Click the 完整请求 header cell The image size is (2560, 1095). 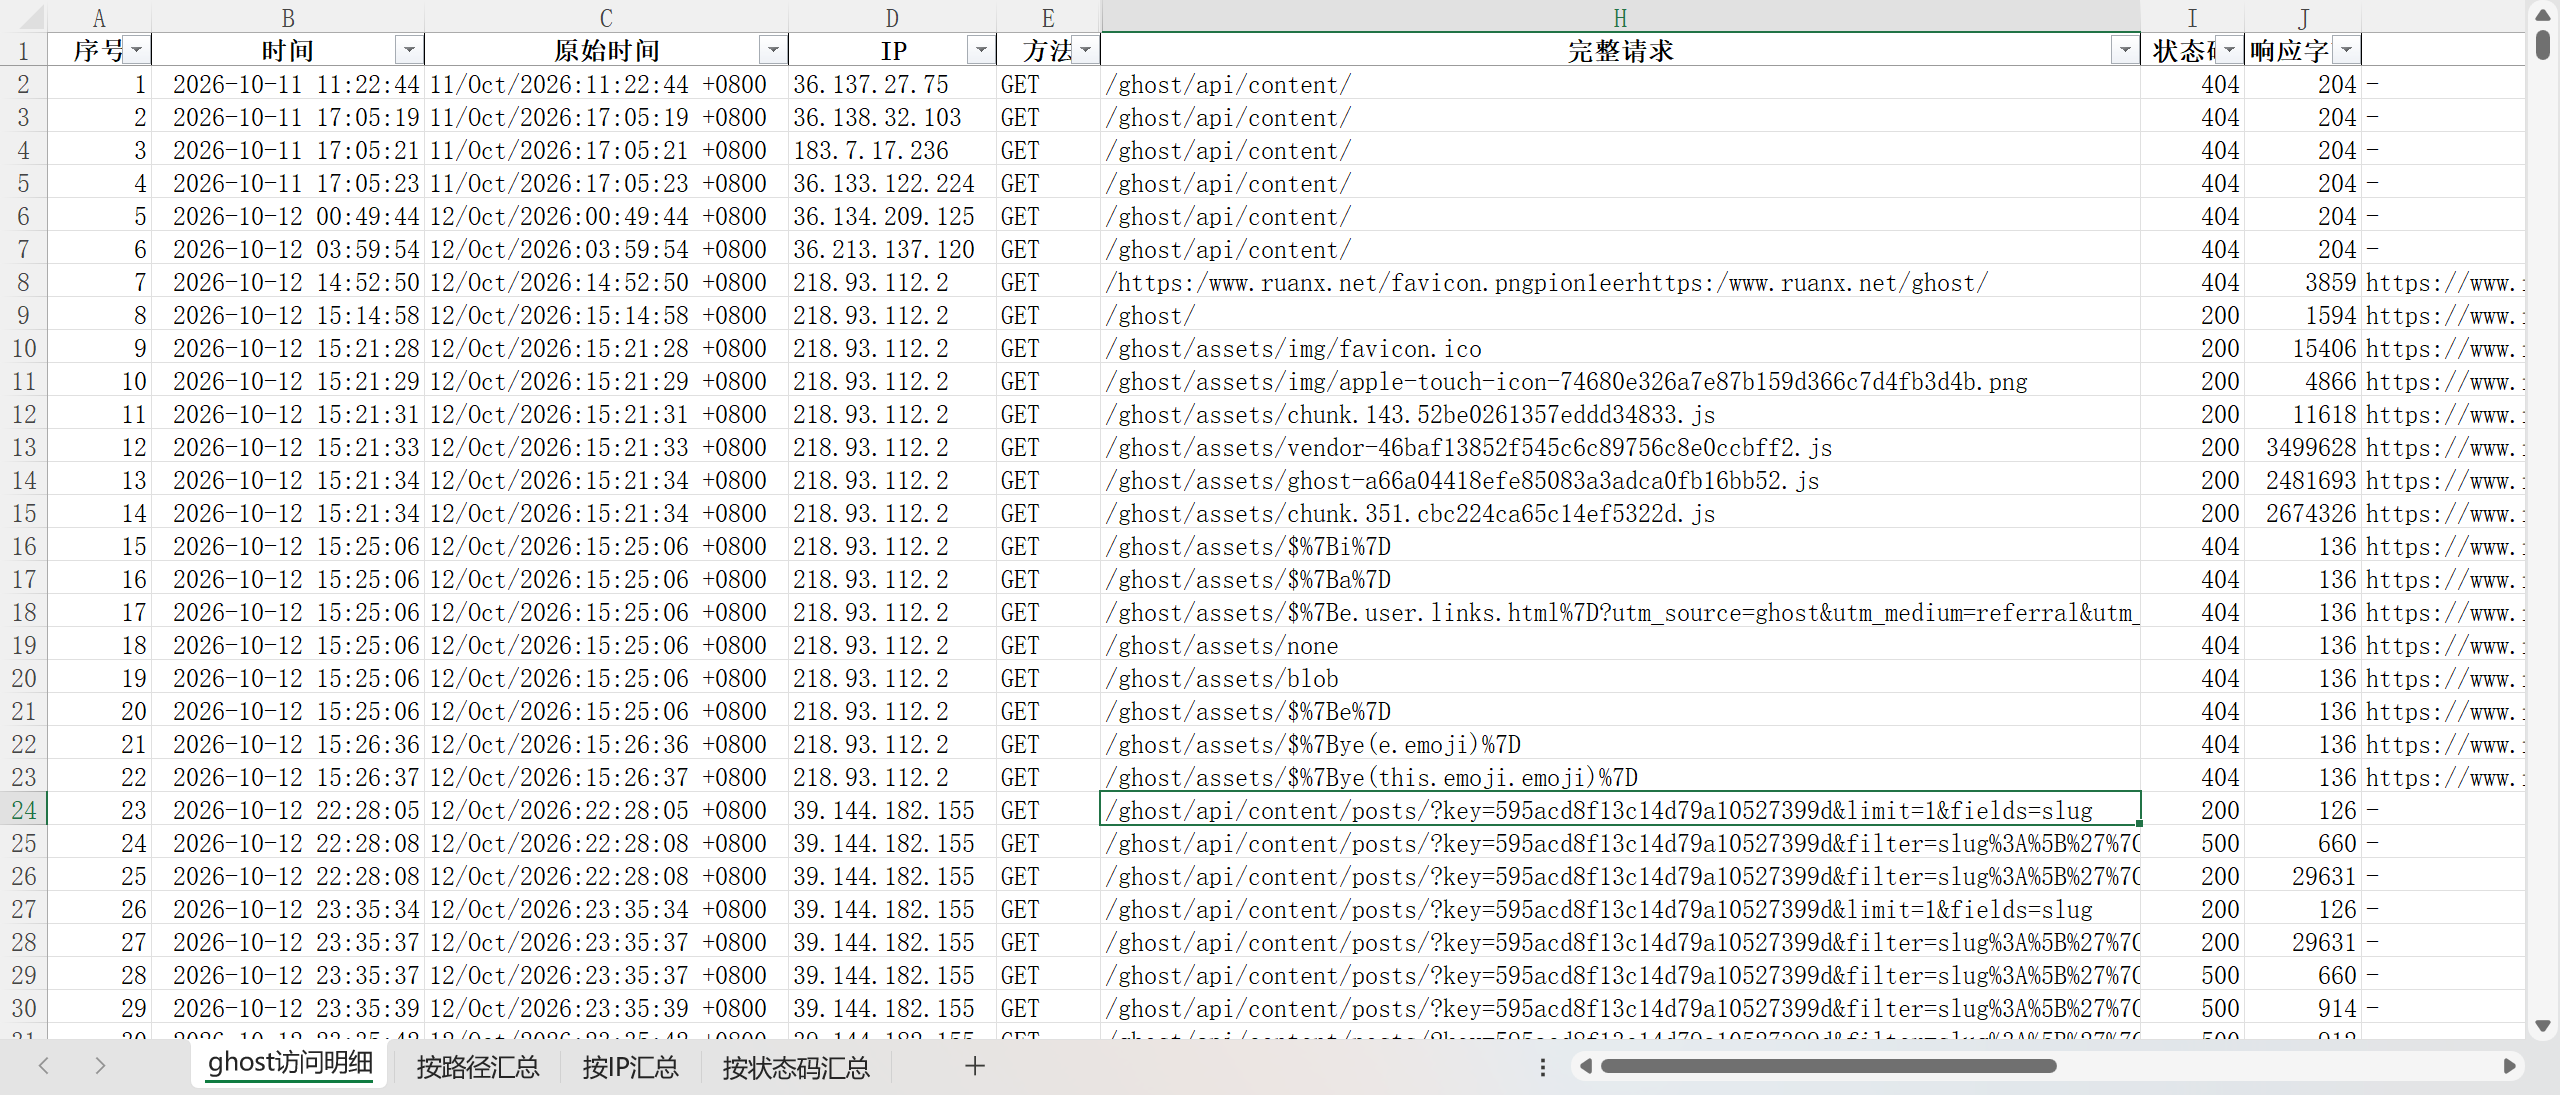click(1620, 50)
